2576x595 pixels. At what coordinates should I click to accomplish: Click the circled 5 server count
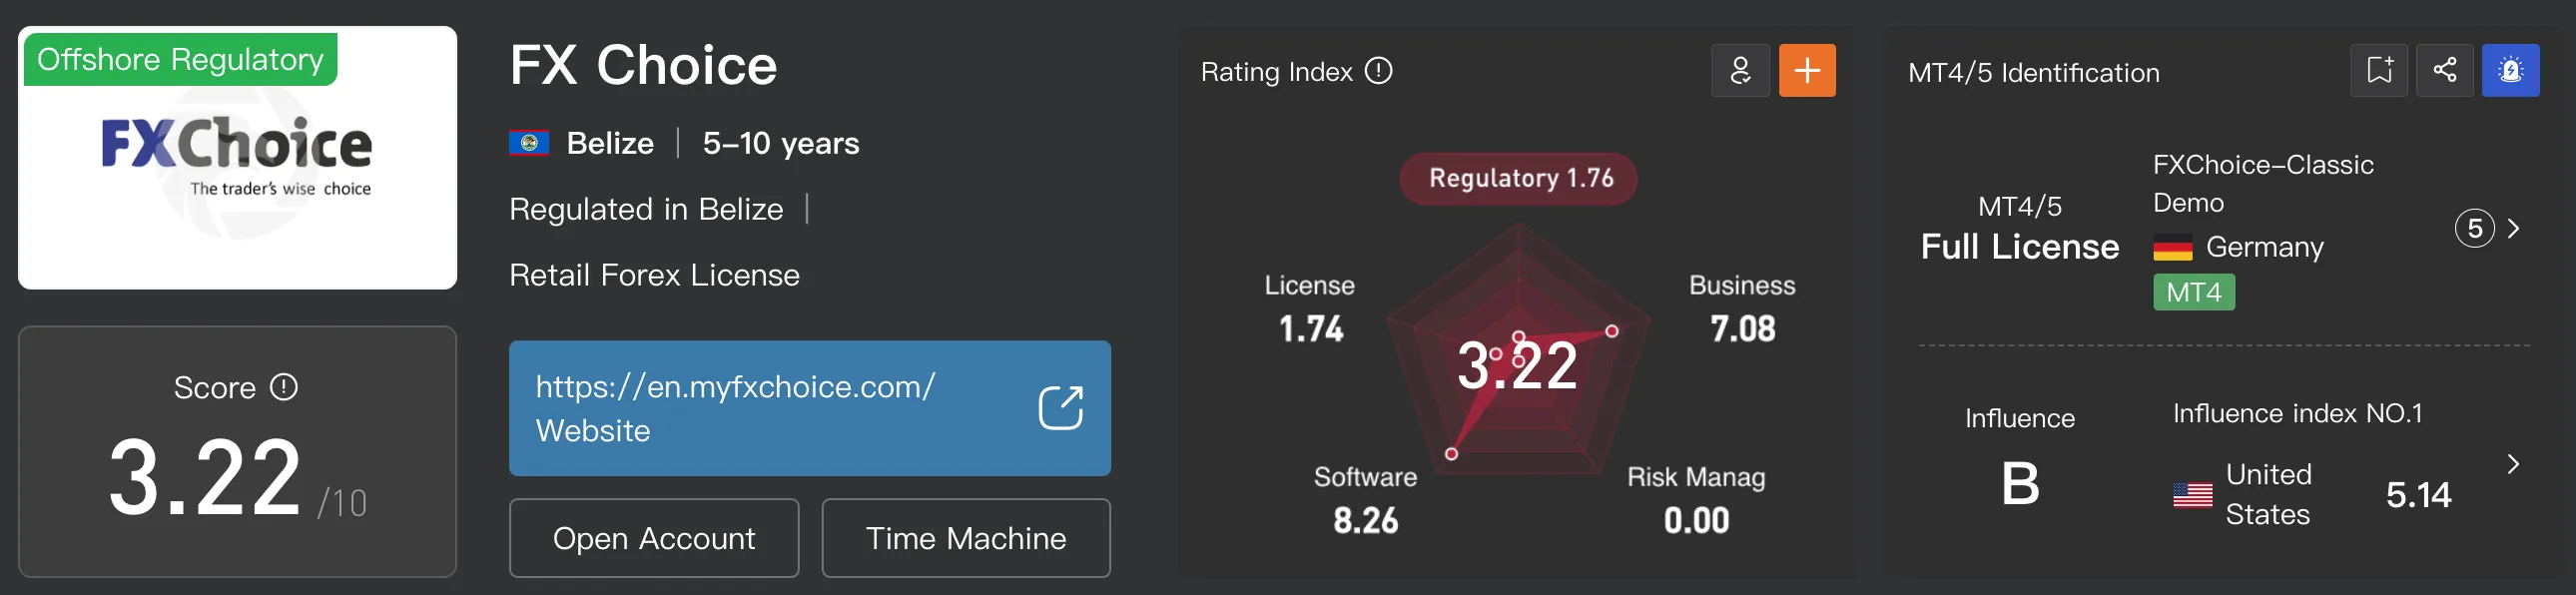click(2475, 229)
